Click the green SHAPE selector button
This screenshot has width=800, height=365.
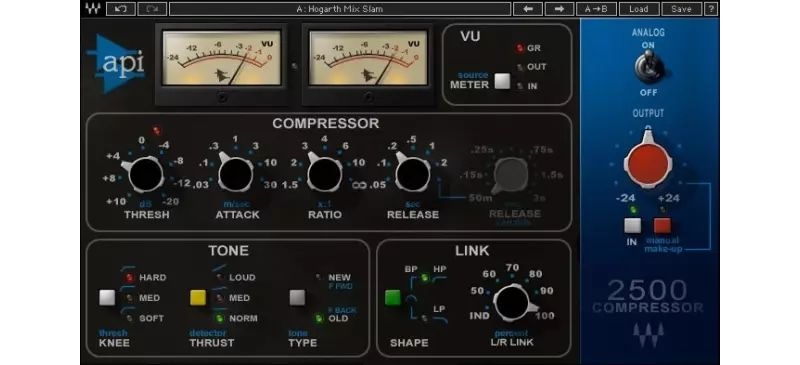(x=393, y=298)
